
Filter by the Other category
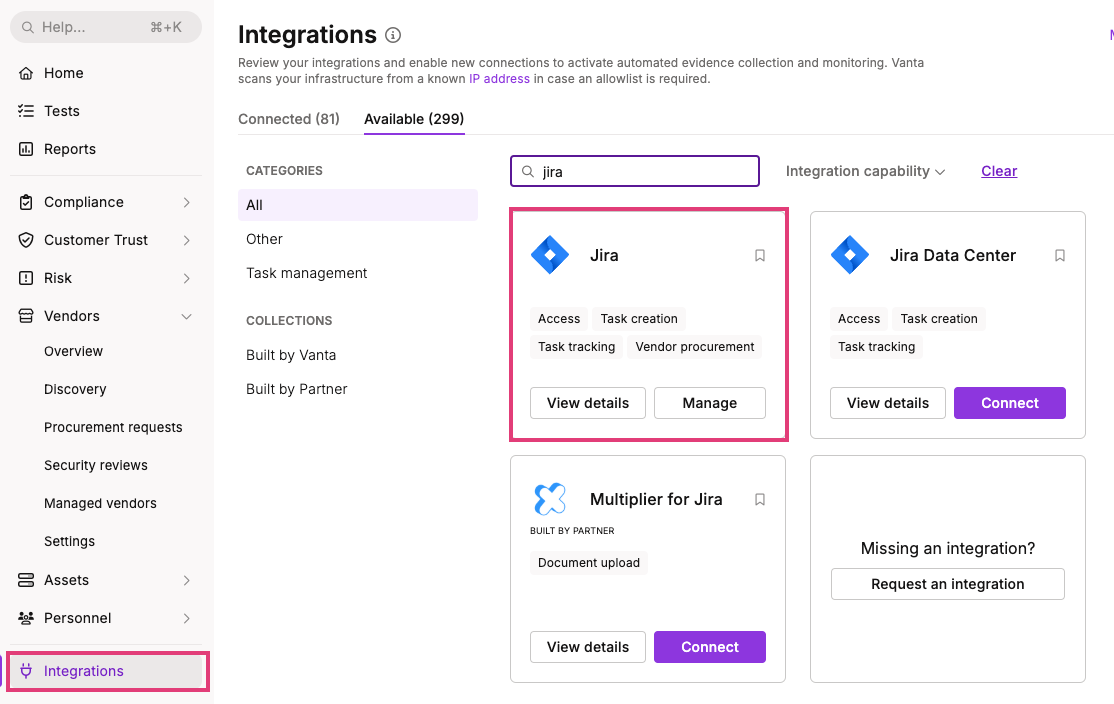tap(264, 239)
